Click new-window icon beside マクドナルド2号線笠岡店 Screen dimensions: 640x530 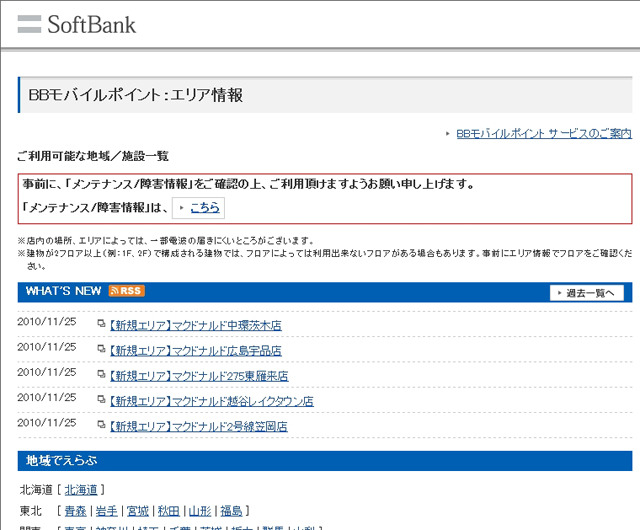(x=101, y=425)
